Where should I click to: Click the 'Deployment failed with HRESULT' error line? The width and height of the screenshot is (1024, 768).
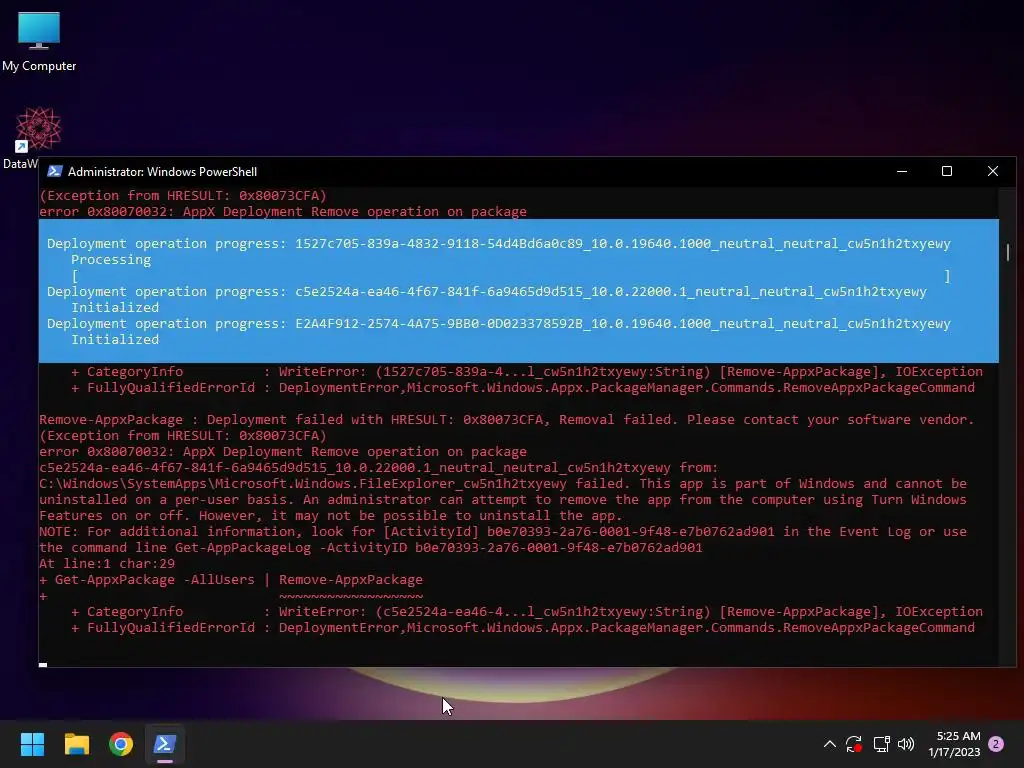(507, 420)
